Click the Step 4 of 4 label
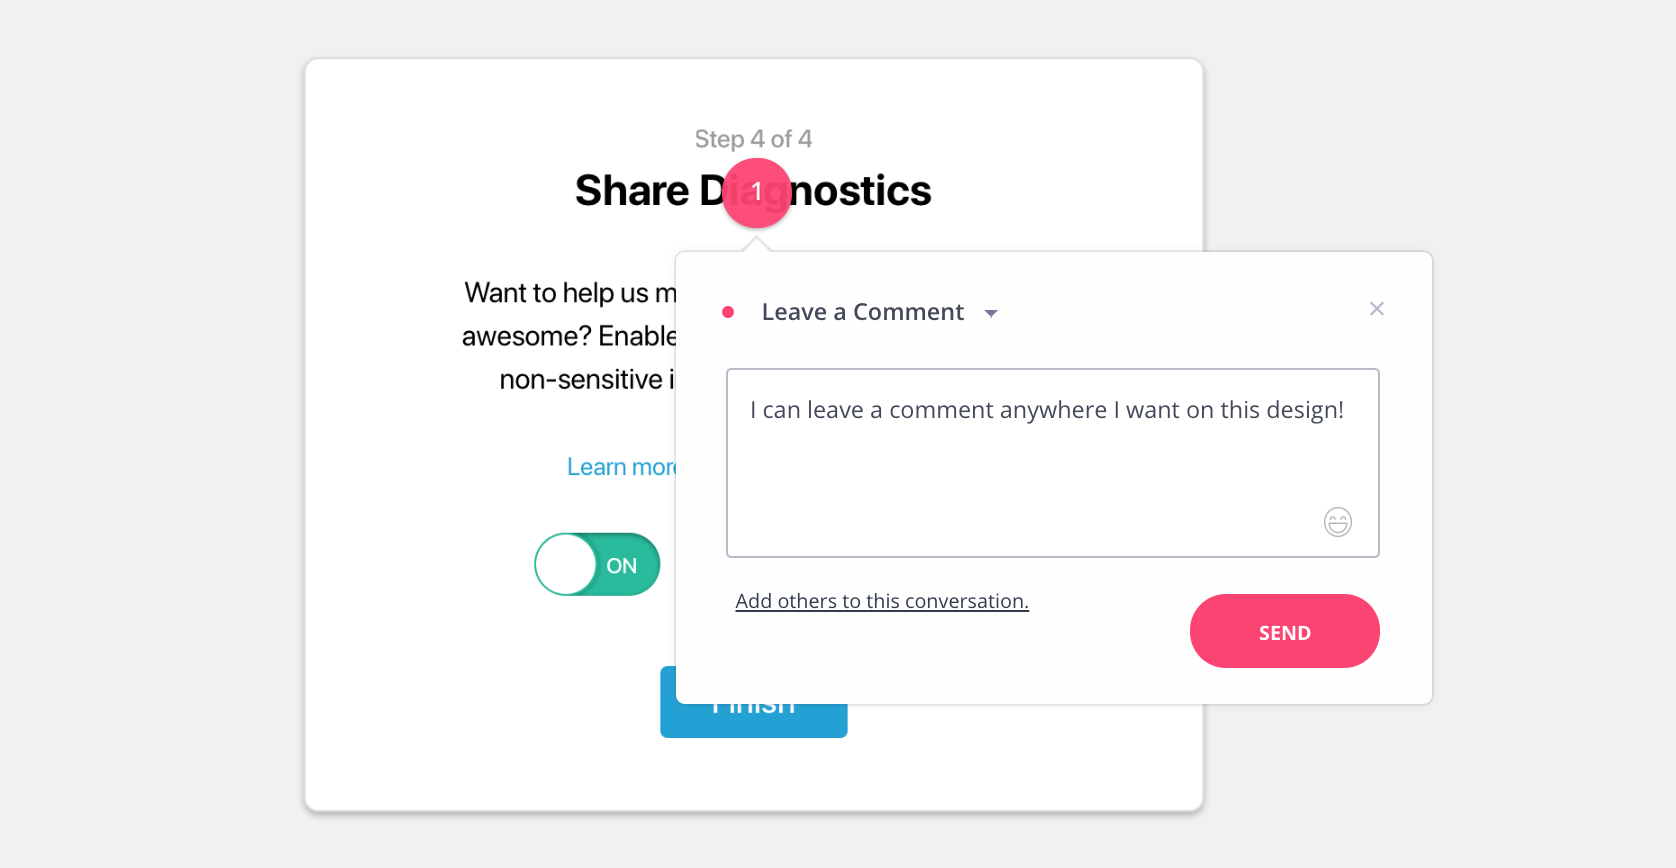 pyautogui.click(x=753, y=139)
